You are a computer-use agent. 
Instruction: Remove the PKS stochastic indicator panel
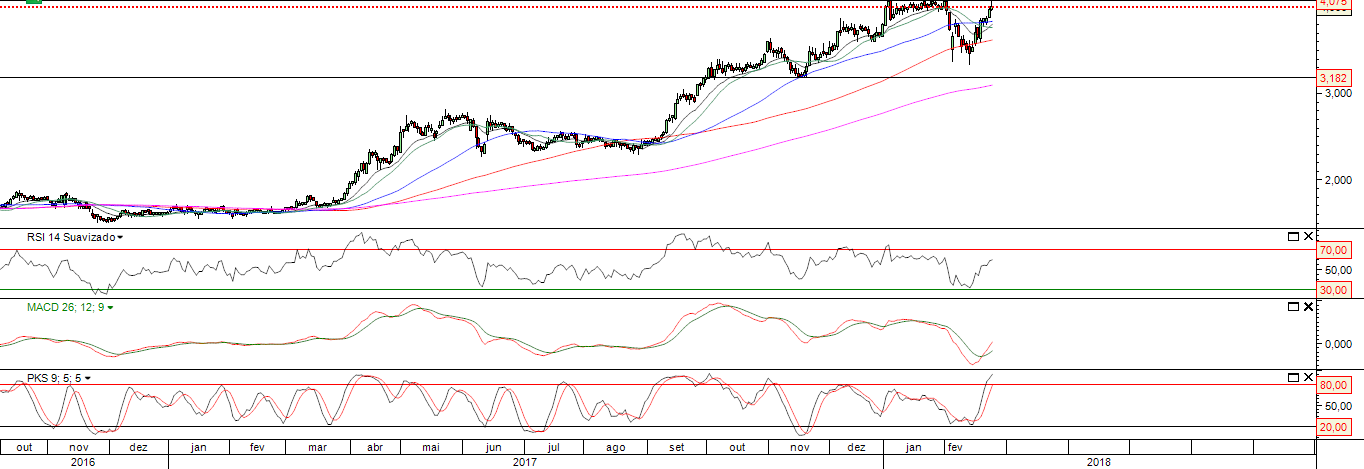(x=1308, y=377)
